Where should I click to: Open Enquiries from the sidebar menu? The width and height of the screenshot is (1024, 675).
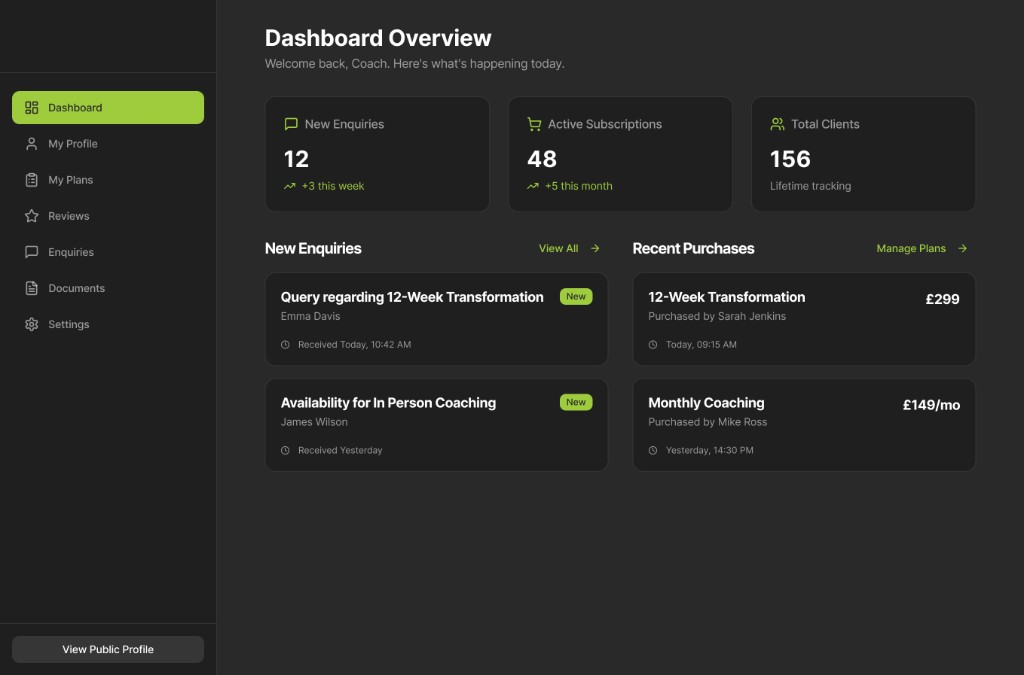108,252
